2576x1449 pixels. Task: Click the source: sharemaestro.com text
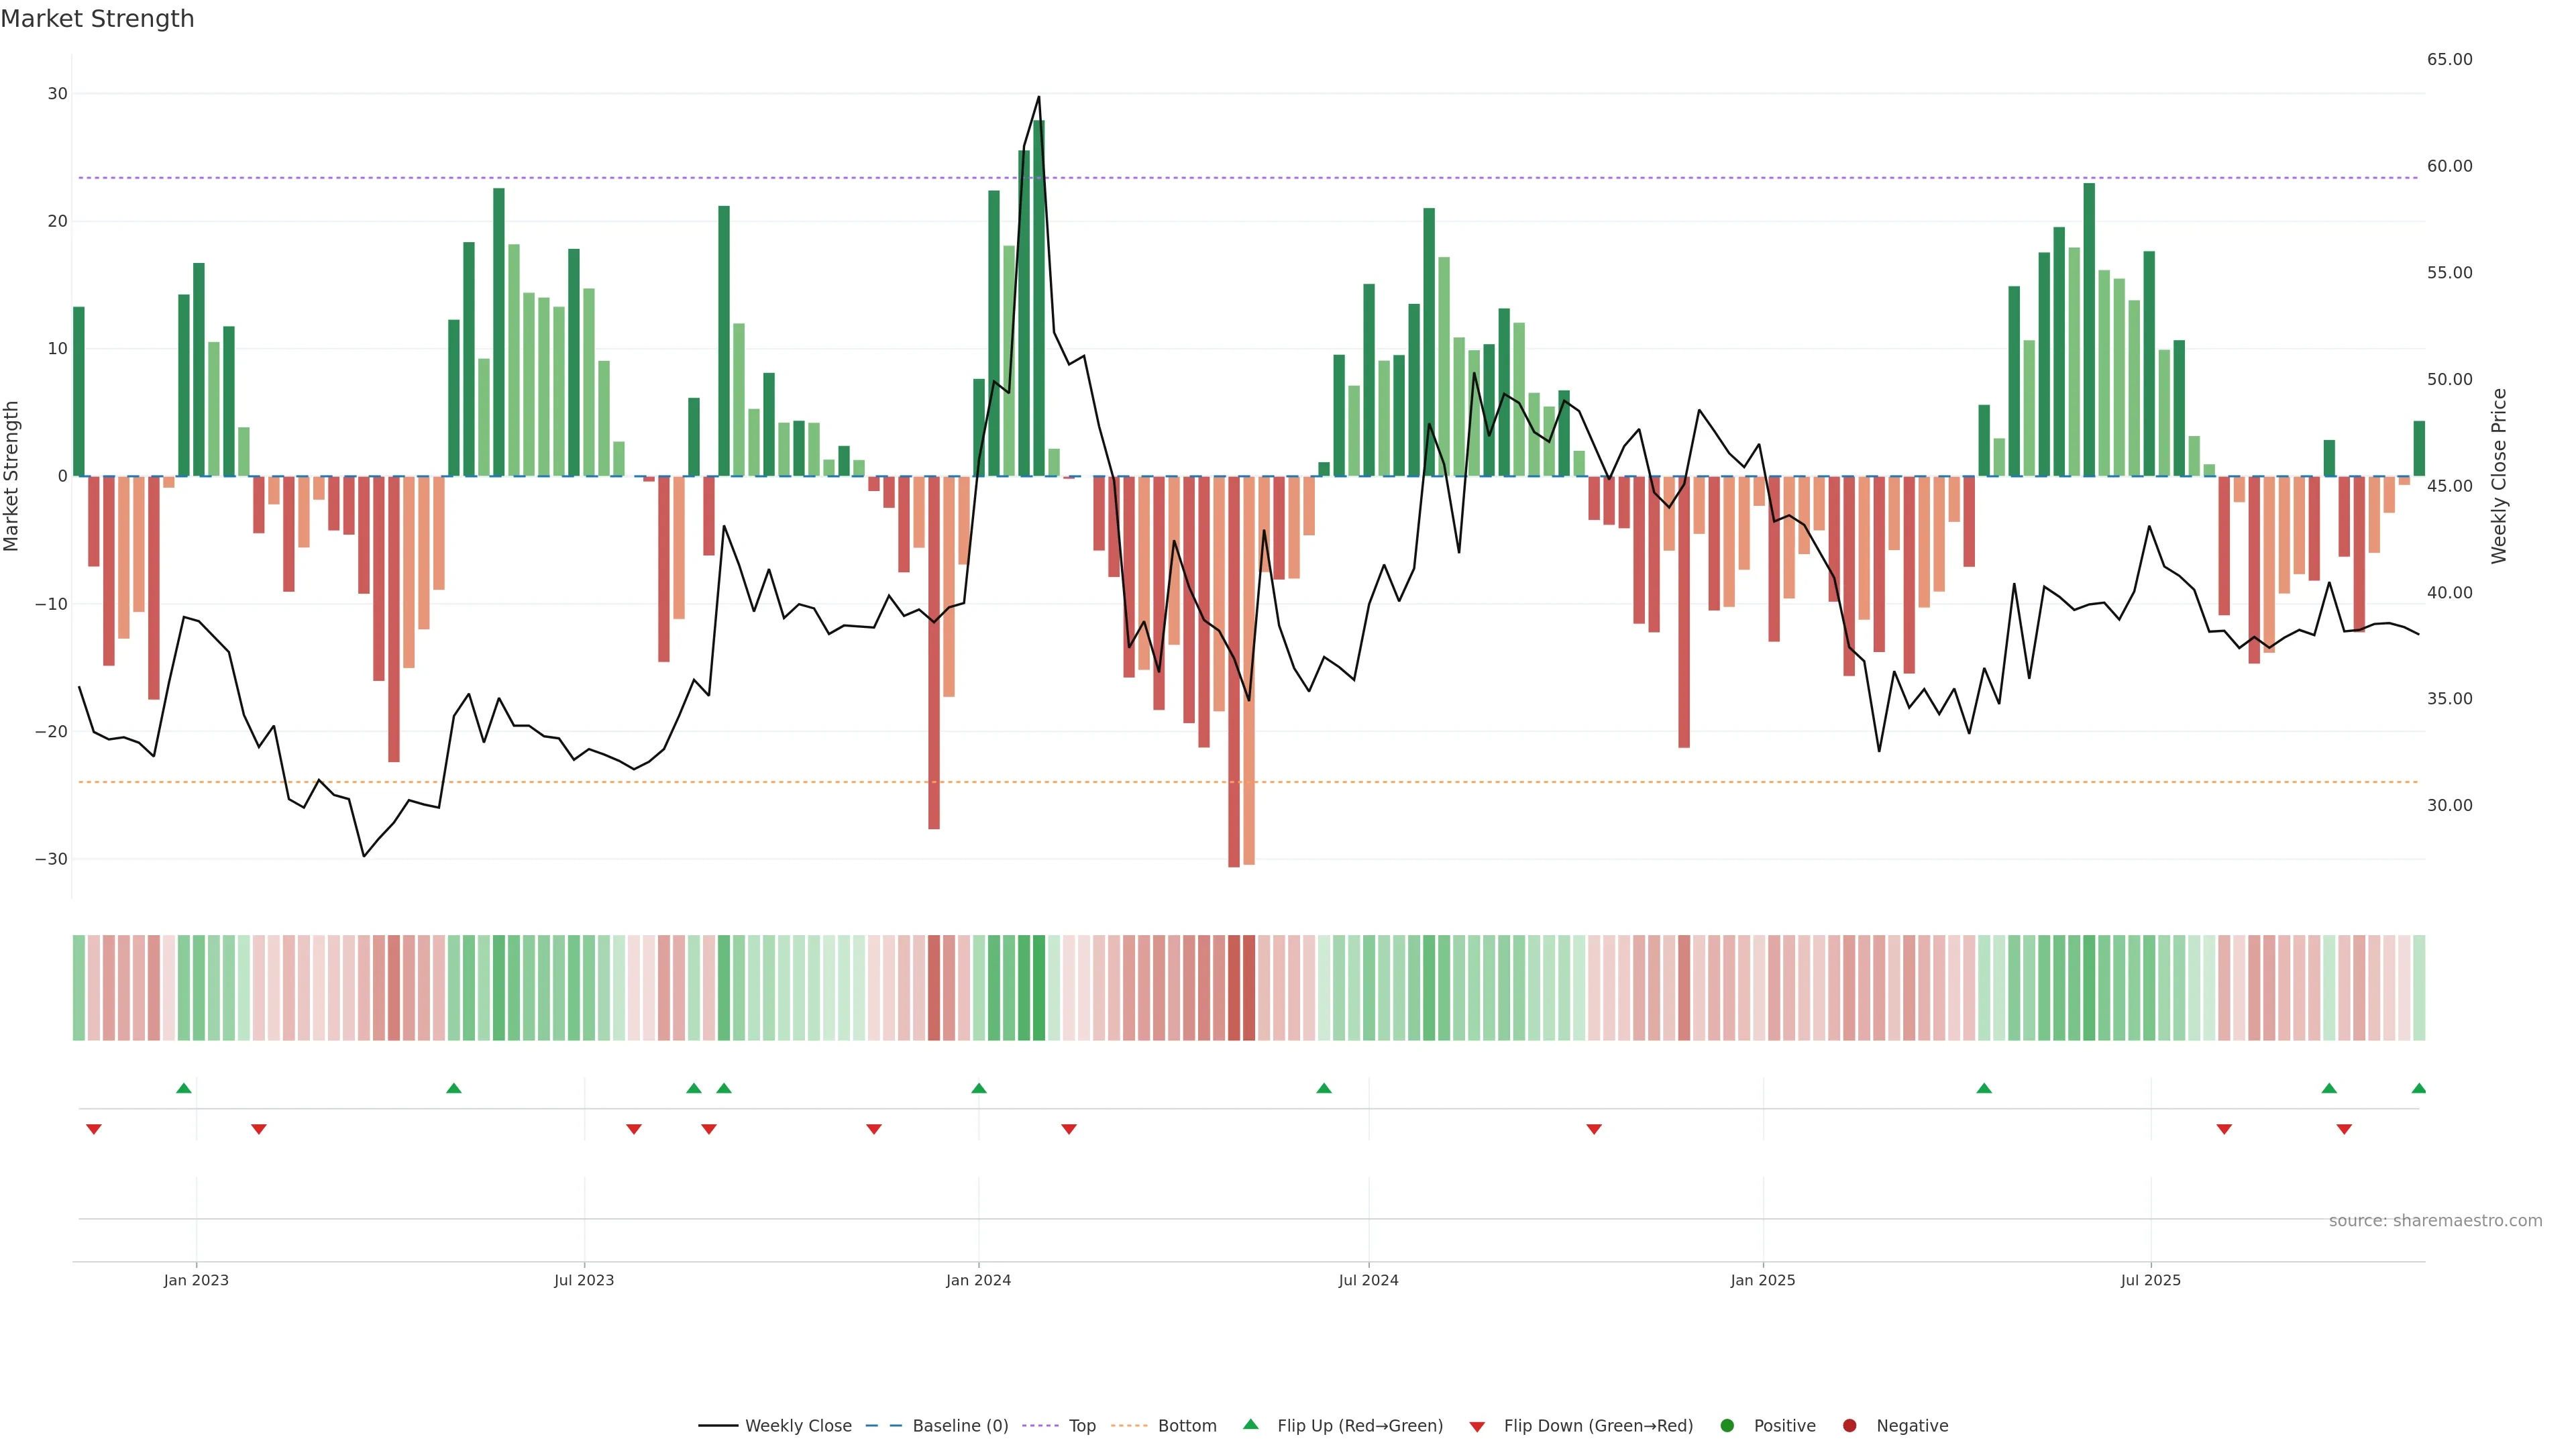[2435, 1220]
